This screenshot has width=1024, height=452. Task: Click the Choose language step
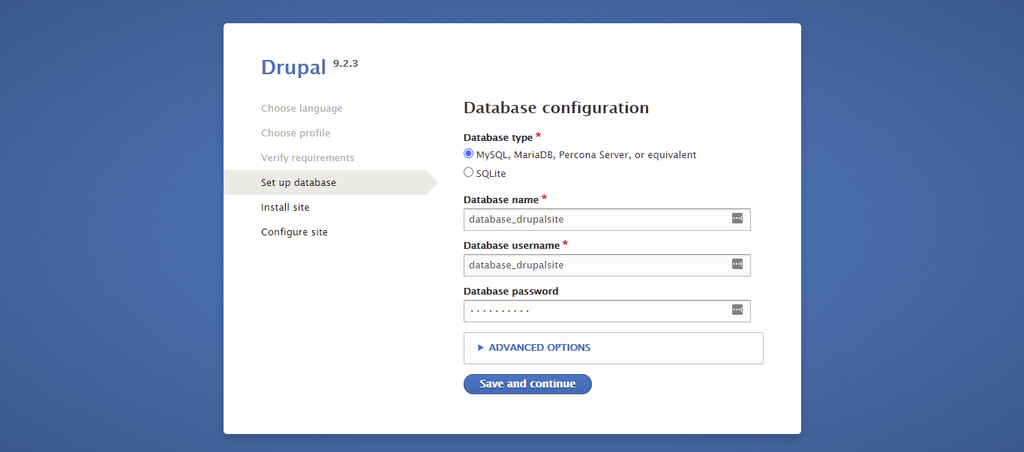(301, 108)
